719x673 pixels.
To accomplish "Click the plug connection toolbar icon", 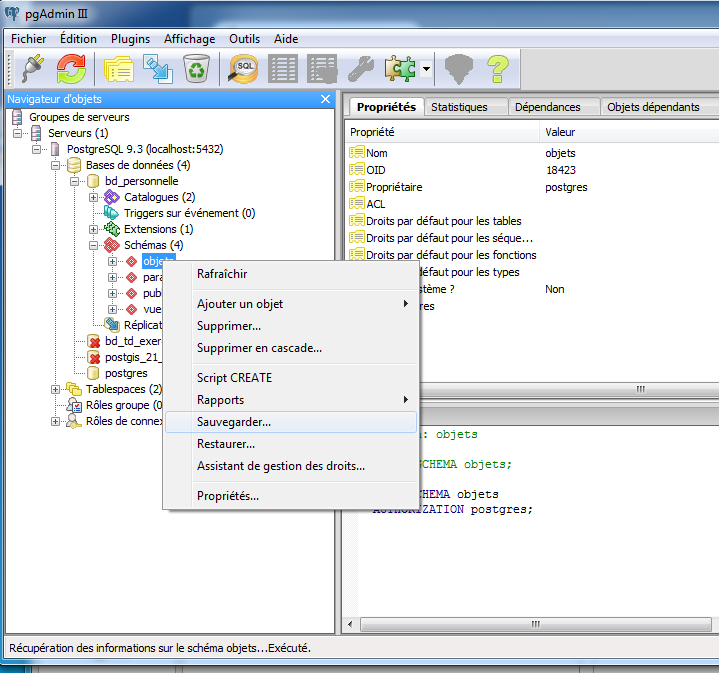I will 33,69.
